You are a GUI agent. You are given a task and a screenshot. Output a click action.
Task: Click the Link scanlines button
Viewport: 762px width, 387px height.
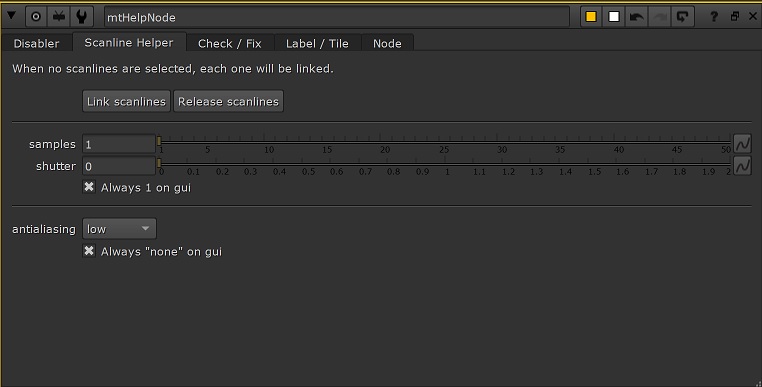[x=126, y=101]
